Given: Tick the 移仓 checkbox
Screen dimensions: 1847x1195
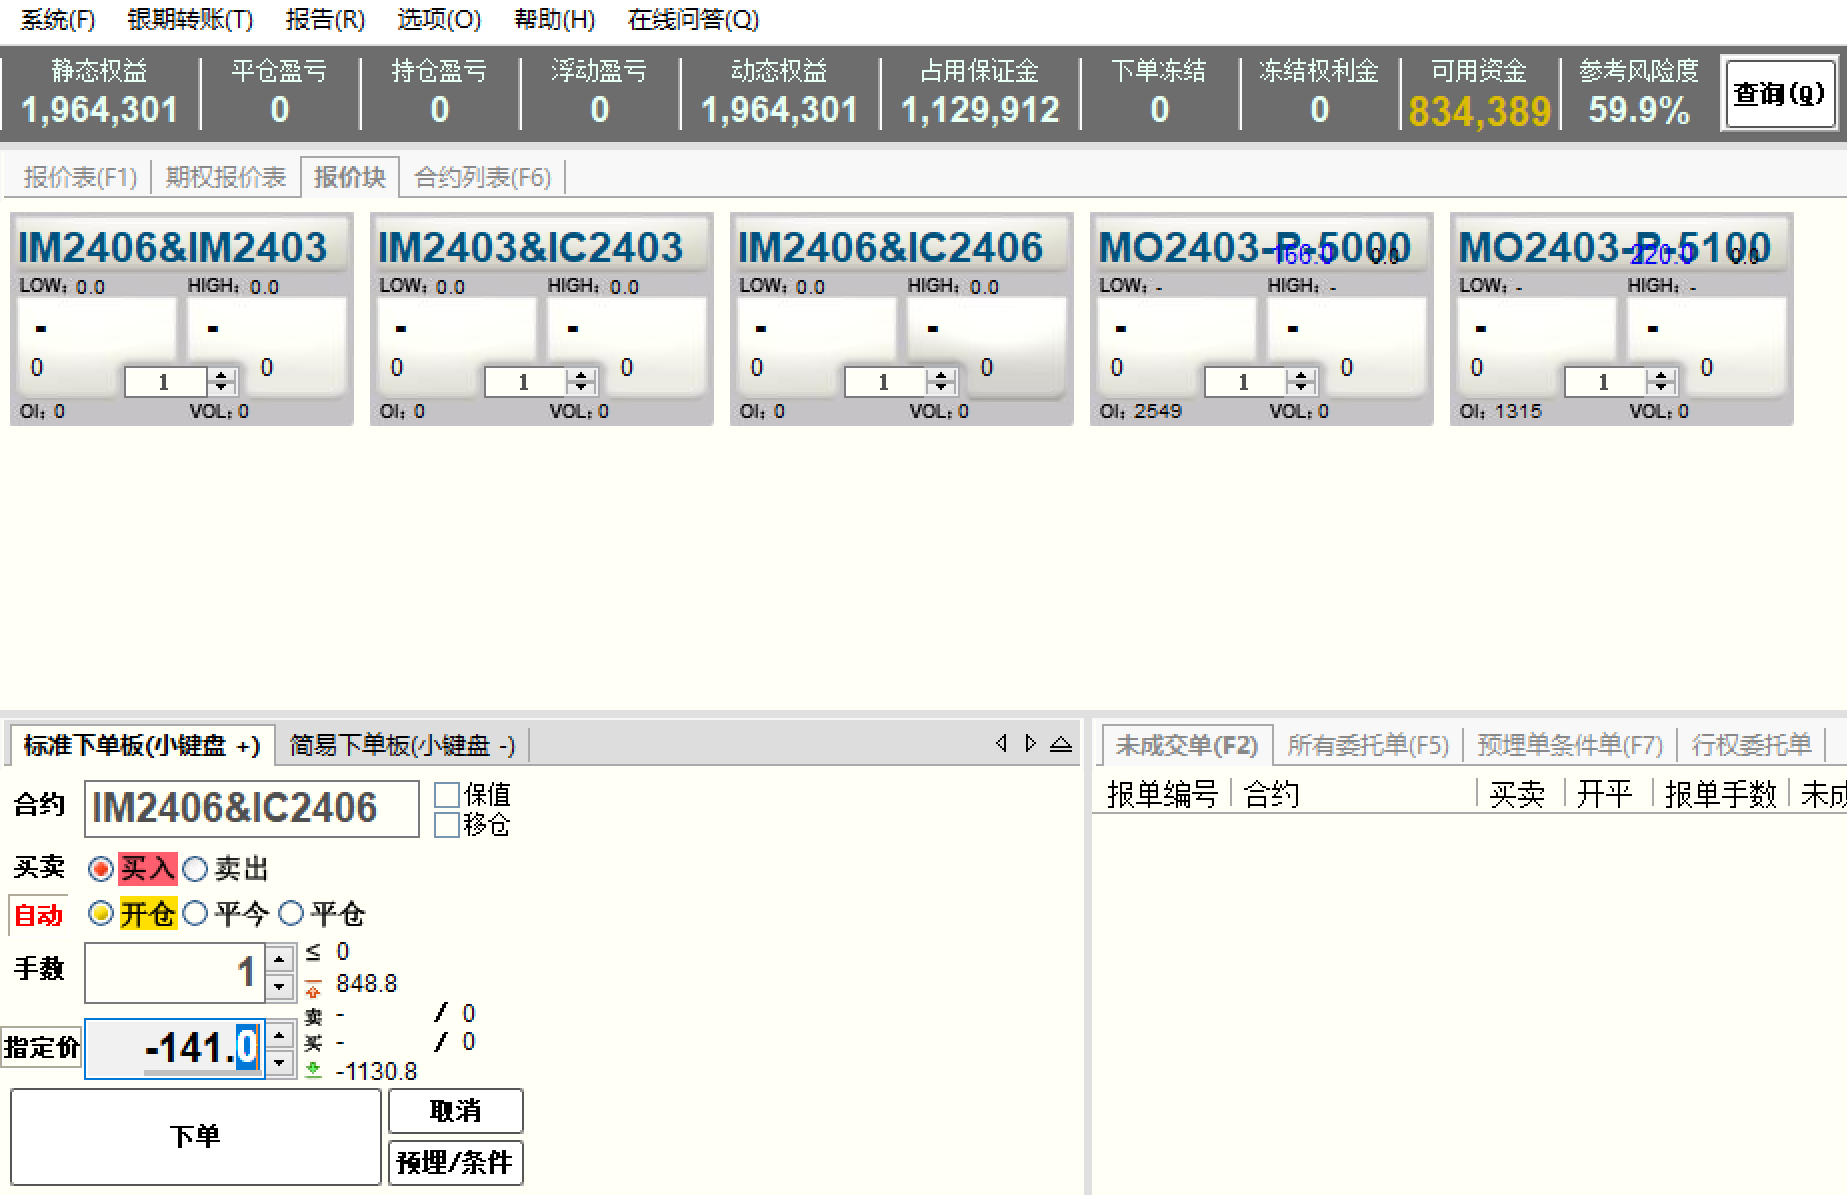Looking at the screenshot, I should coord(447,825).
